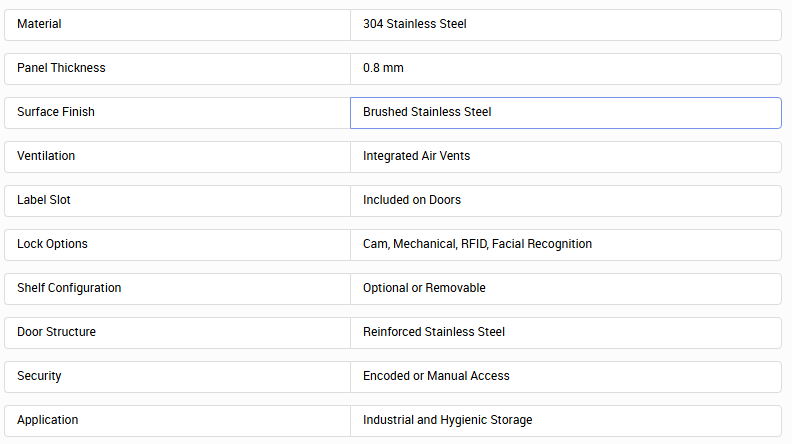Click the Material label cell
The width and height of the screenshot is (792, 444).
pos(177,25)
